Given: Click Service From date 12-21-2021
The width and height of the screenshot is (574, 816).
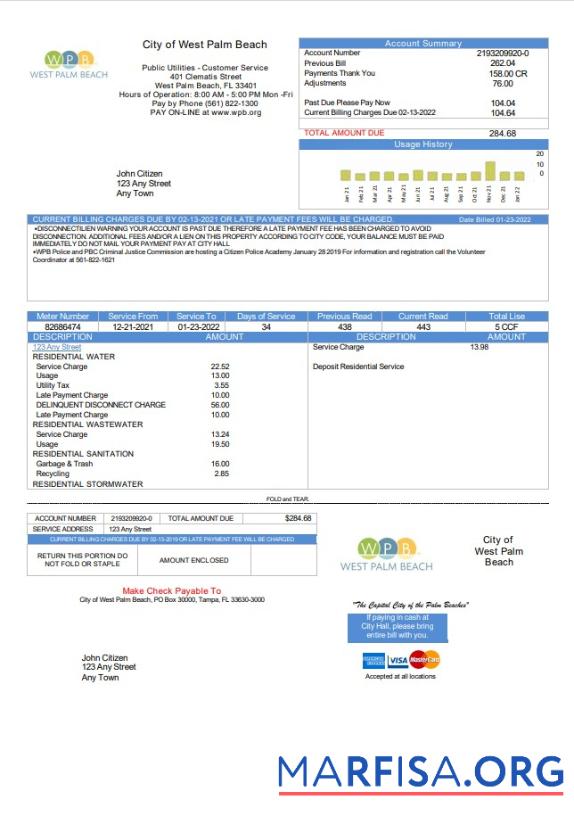Looking at the screenshot, I should click(133, 327).
